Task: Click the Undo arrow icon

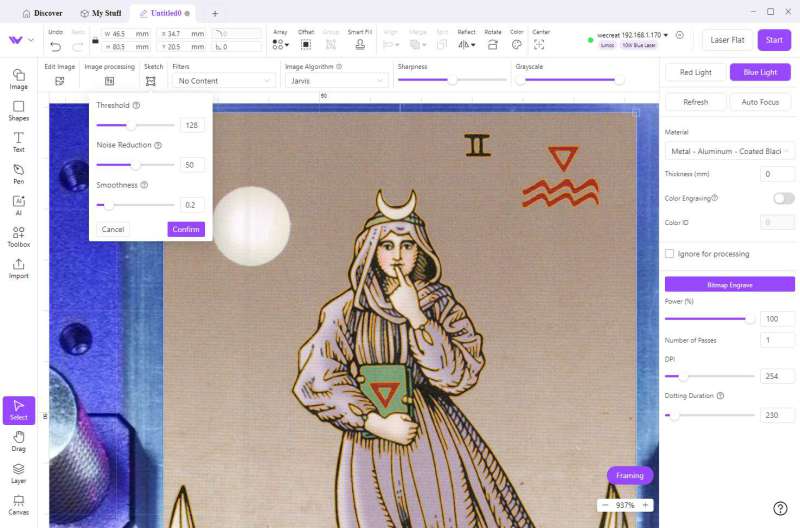Action: 56,46
